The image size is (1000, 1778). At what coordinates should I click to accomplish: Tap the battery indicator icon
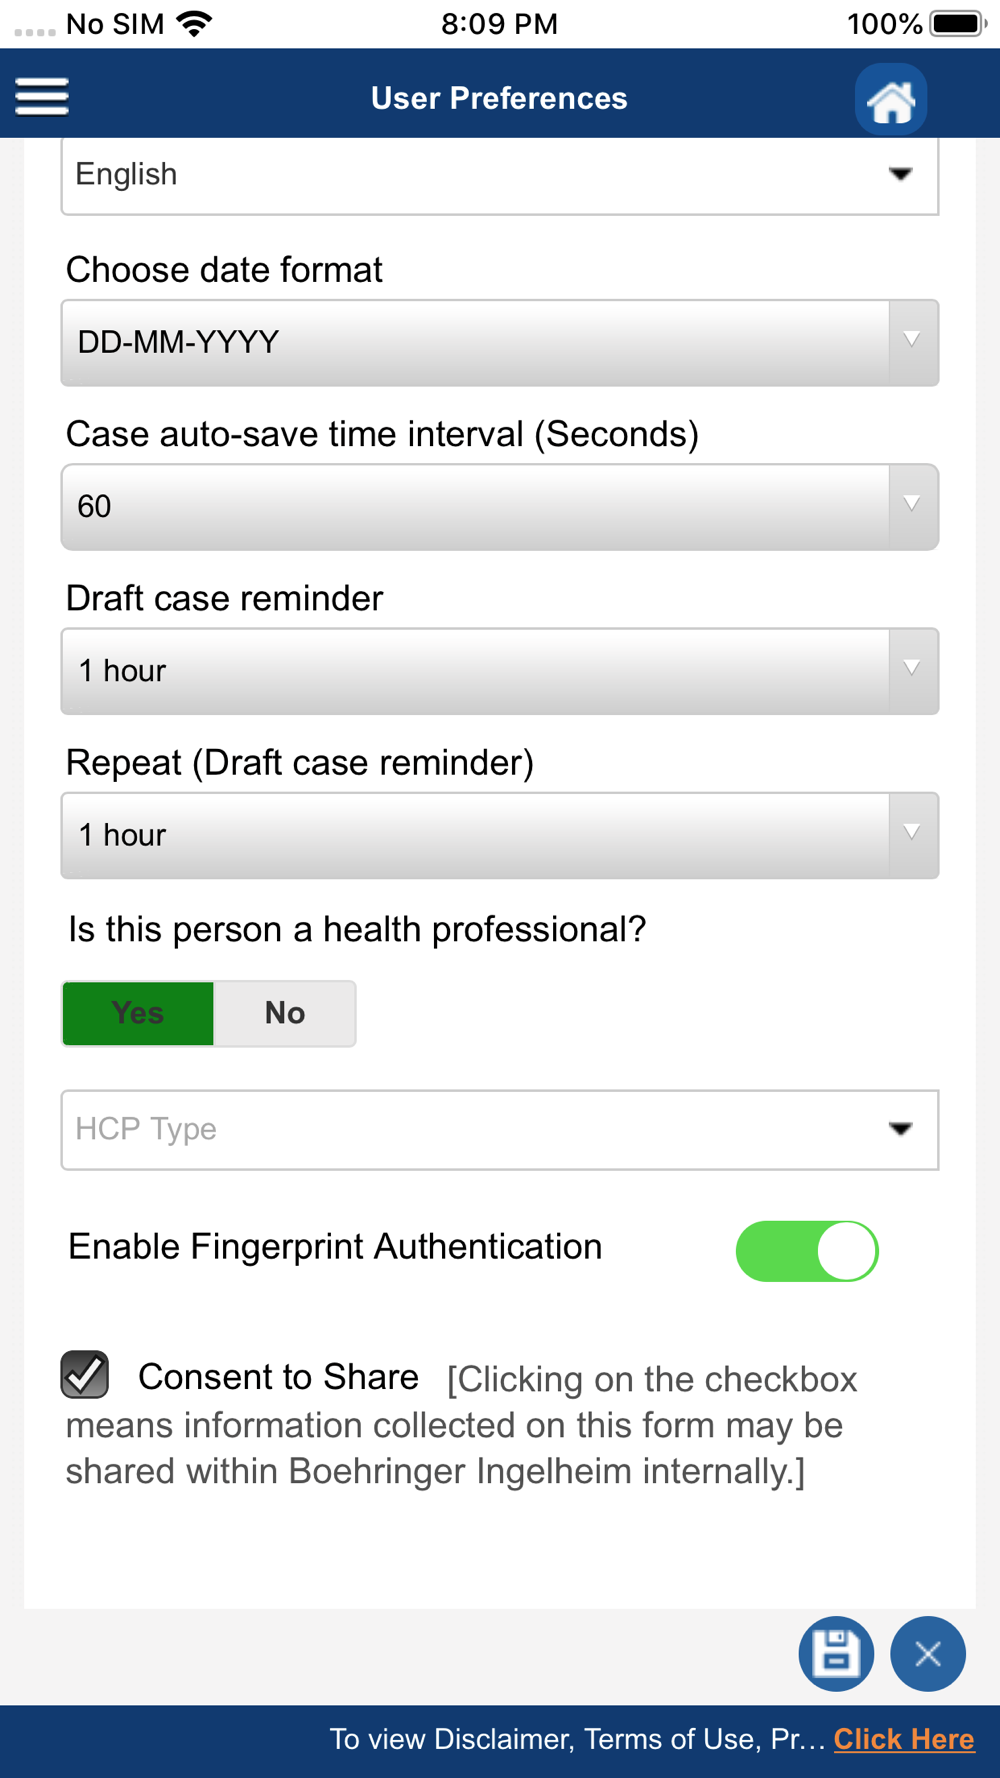tap(958, 23)
